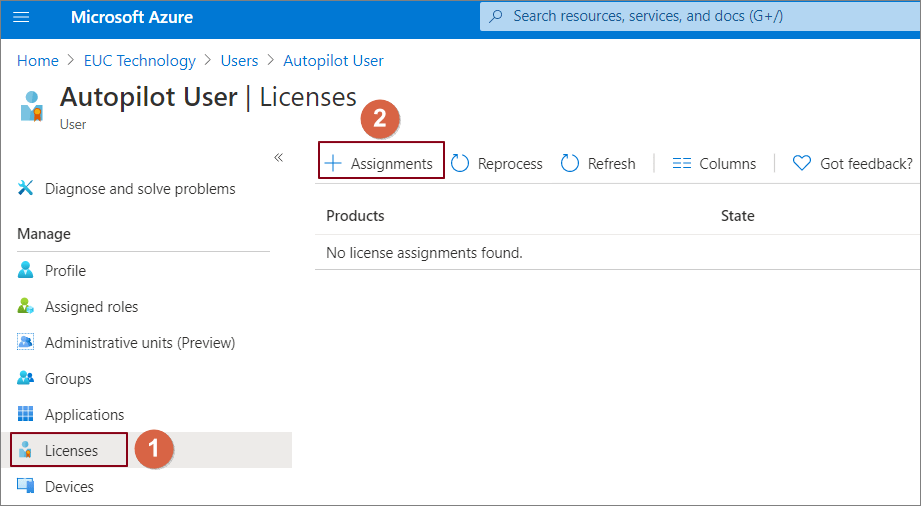
Task: Click Refresh button
Action: click(599, 163)
